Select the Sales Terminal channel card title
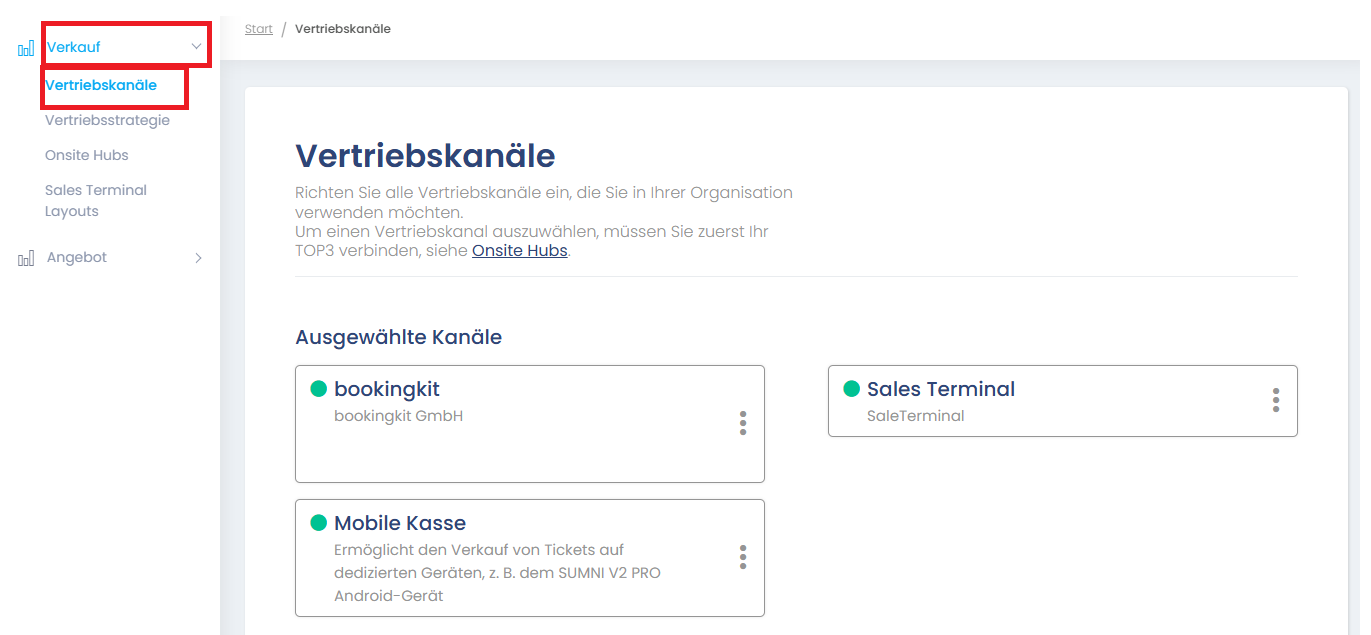The width and height of the screenshot is (1371, 635). (x=940, y=389)
